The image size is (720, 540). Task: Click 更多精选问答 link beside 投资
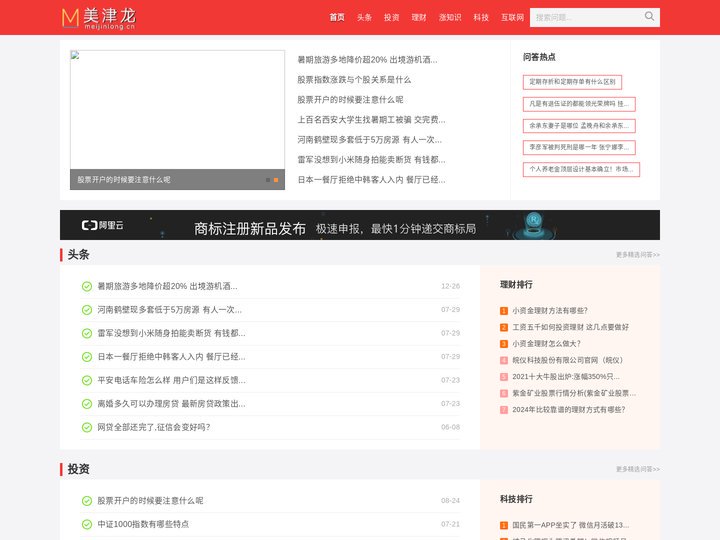637,469
